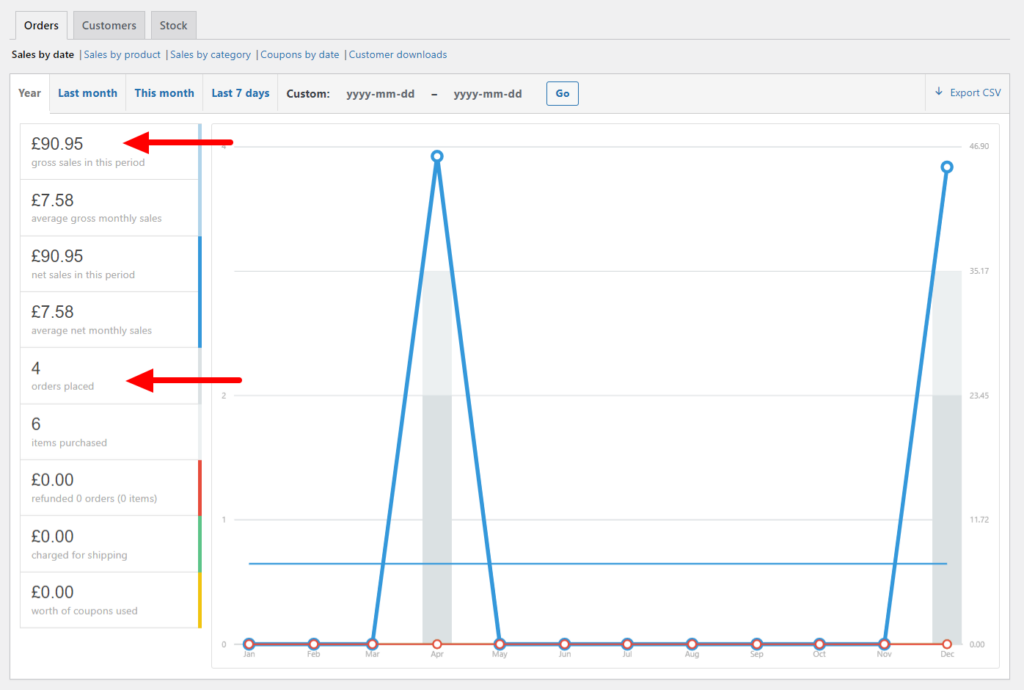This screenshot has height=690, width=1024.
Task: Click the April data point on chart
Action: point(437,157)
